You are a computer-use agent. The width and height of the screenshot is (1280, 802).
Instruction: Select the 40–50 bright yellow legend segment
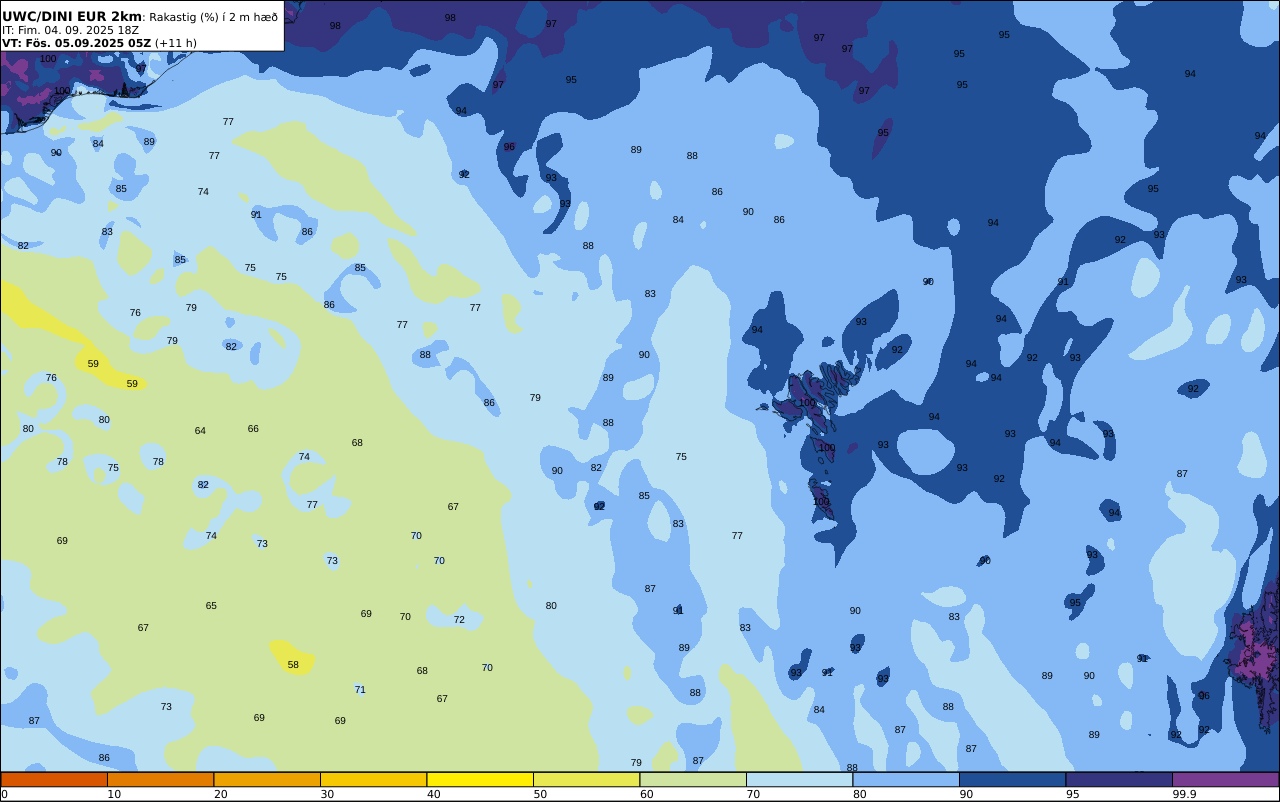coord(480,779)
